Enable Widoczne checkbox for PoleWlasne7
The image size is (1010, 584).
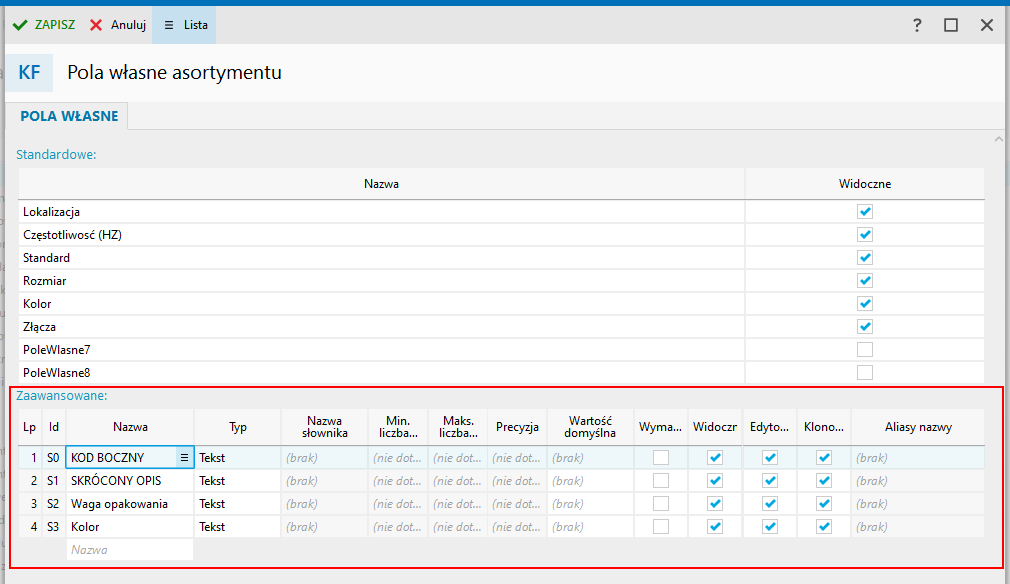click(864, 350)
